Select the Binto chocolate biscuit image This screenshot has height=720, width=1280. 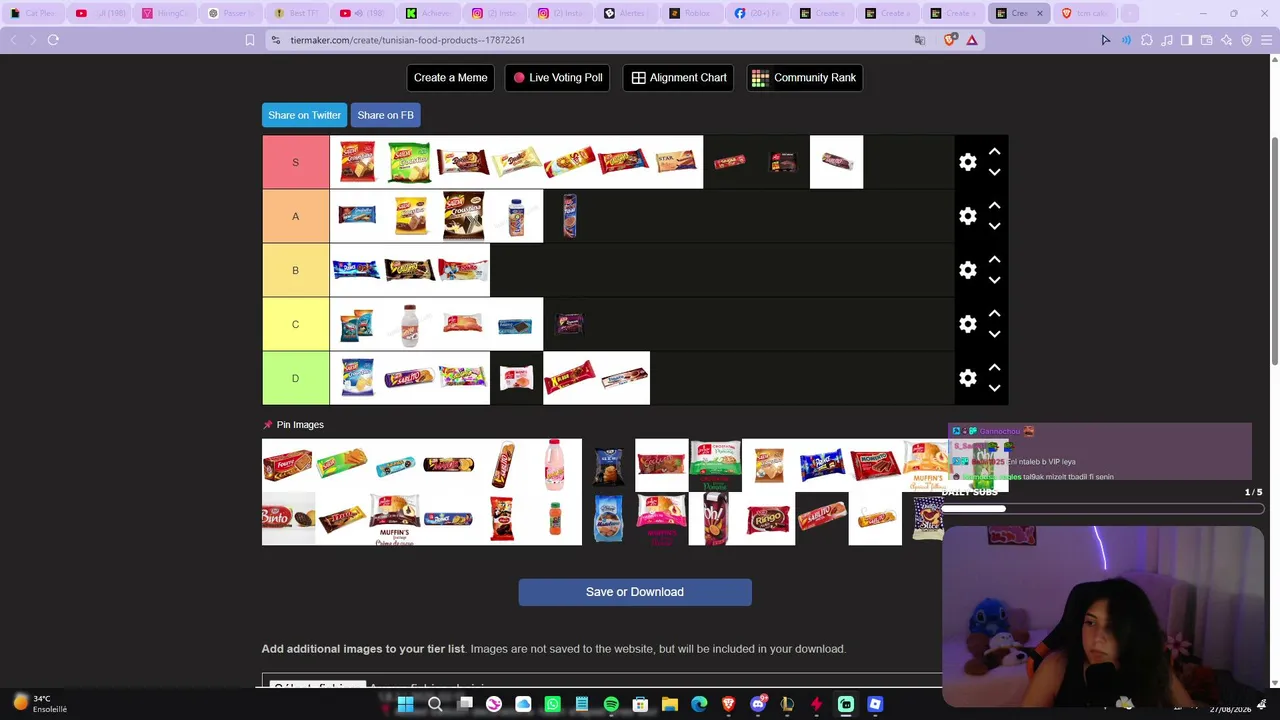click(x=288, y=519)
